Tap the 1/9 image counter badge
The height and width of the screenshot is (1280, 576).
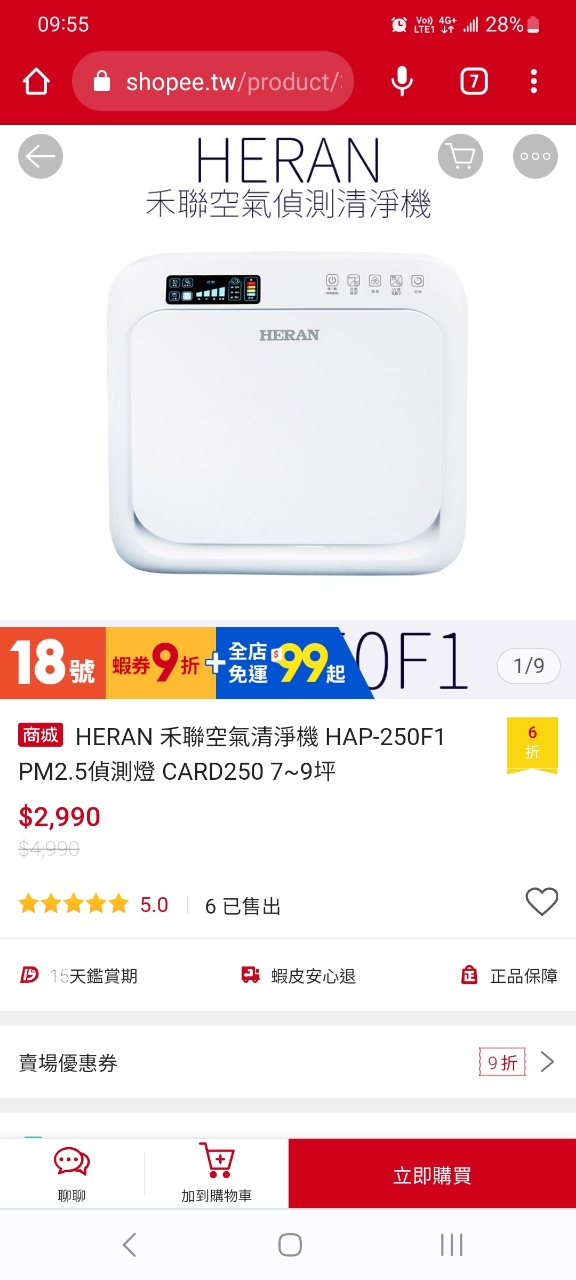tap(529, 666)
